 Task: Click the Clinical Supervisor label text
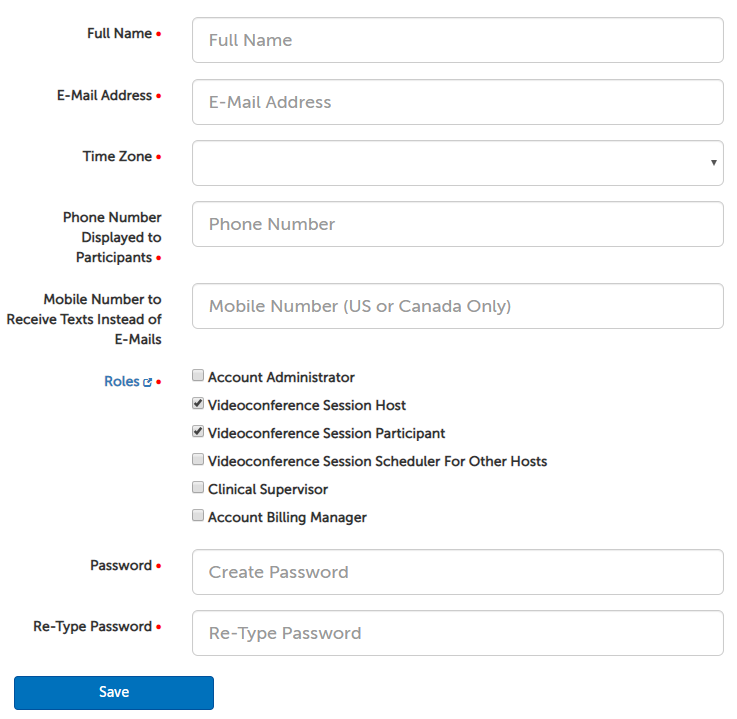pos(268,489)
